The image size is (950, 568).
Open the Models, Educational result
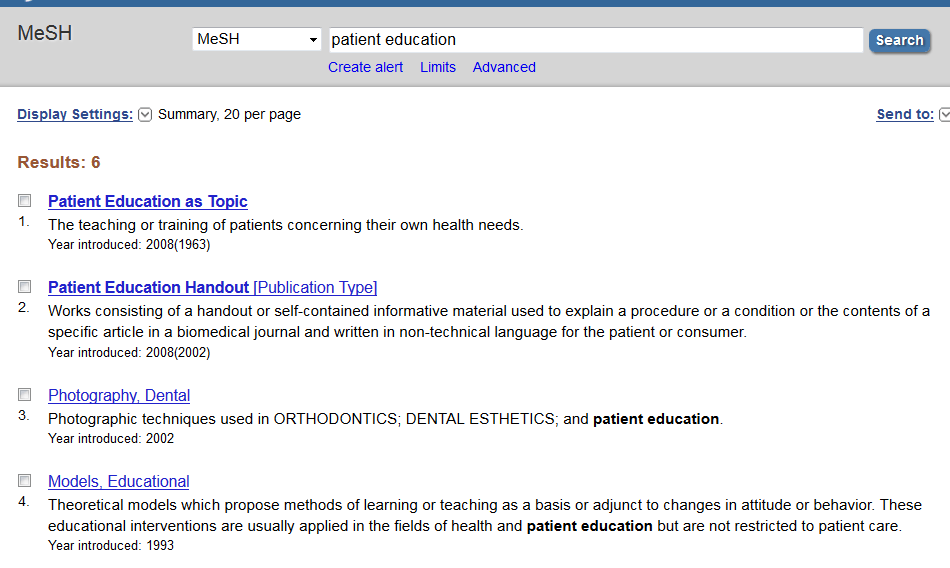click(119, 481)
